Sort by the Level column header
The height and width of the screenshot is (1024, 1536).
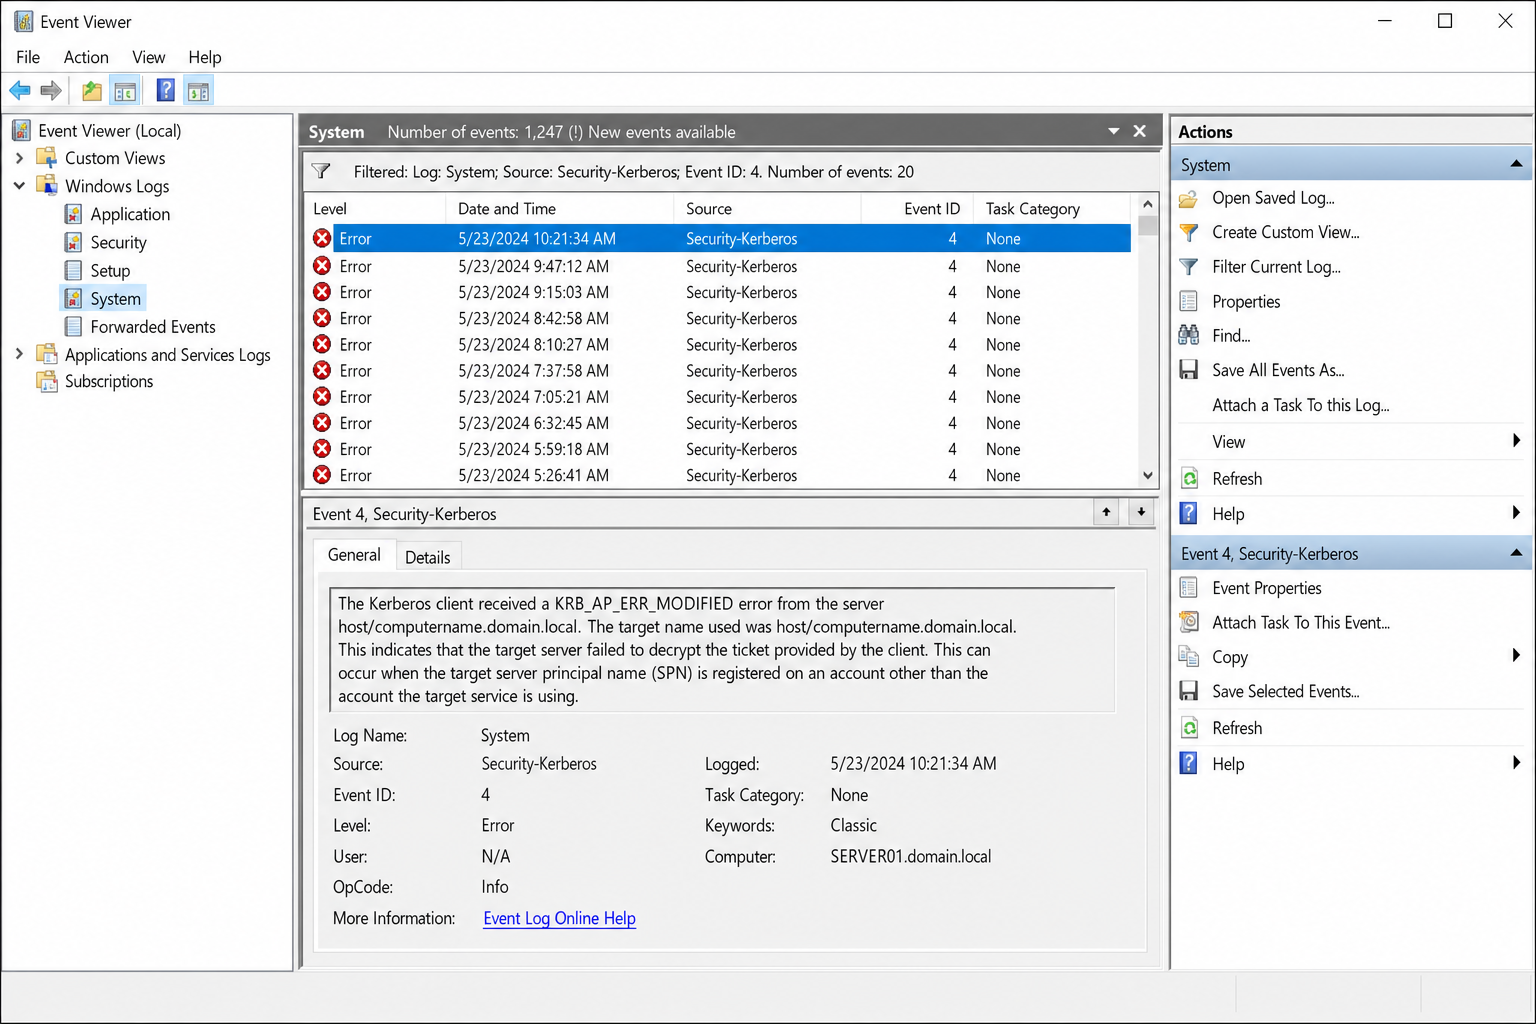tap(375, 208)
